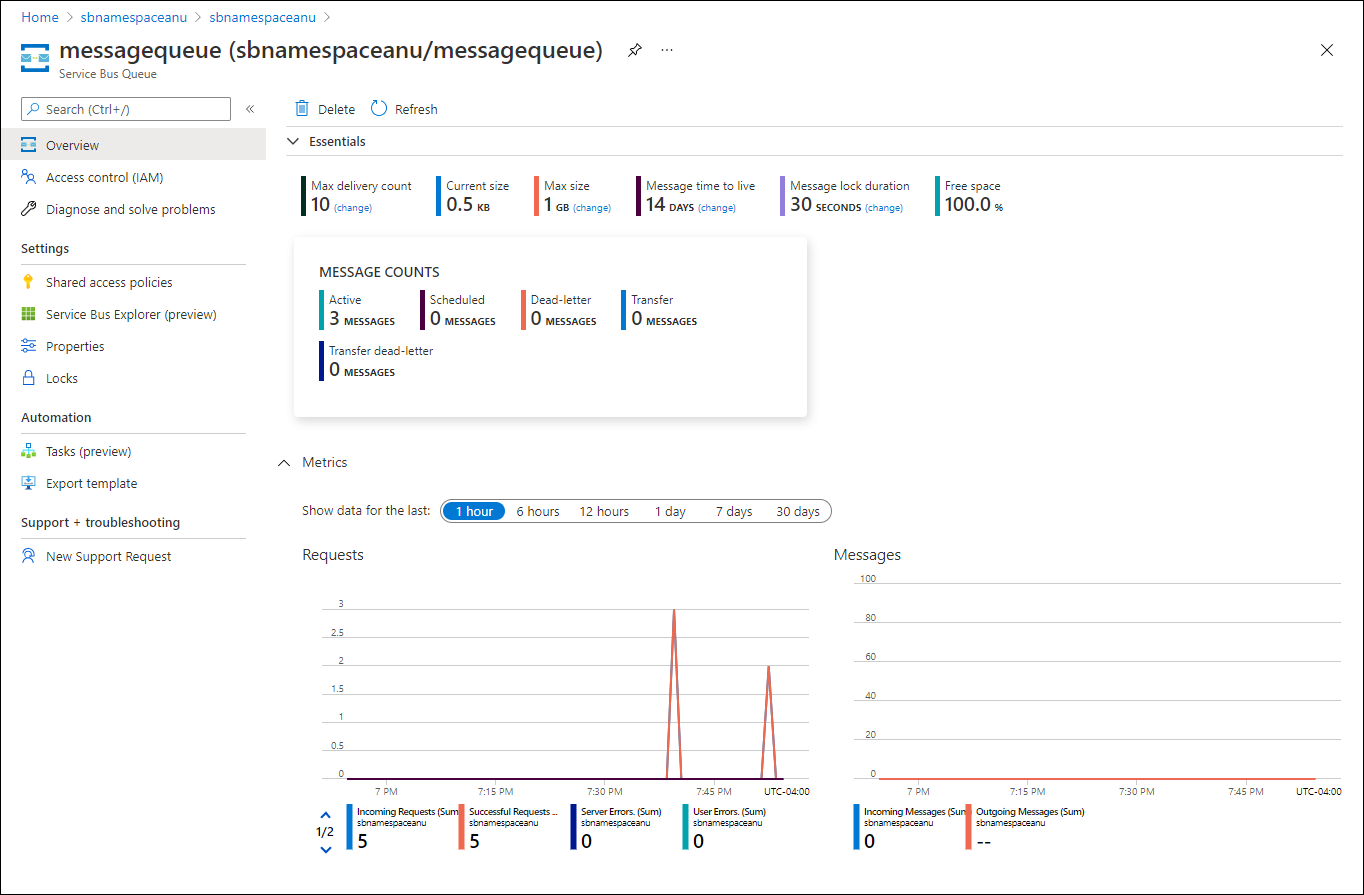Image resolution: width=1364 pixels, height=895 pixels.
Task: Click the Locks padlock icon
Action: tap(28, 378)
